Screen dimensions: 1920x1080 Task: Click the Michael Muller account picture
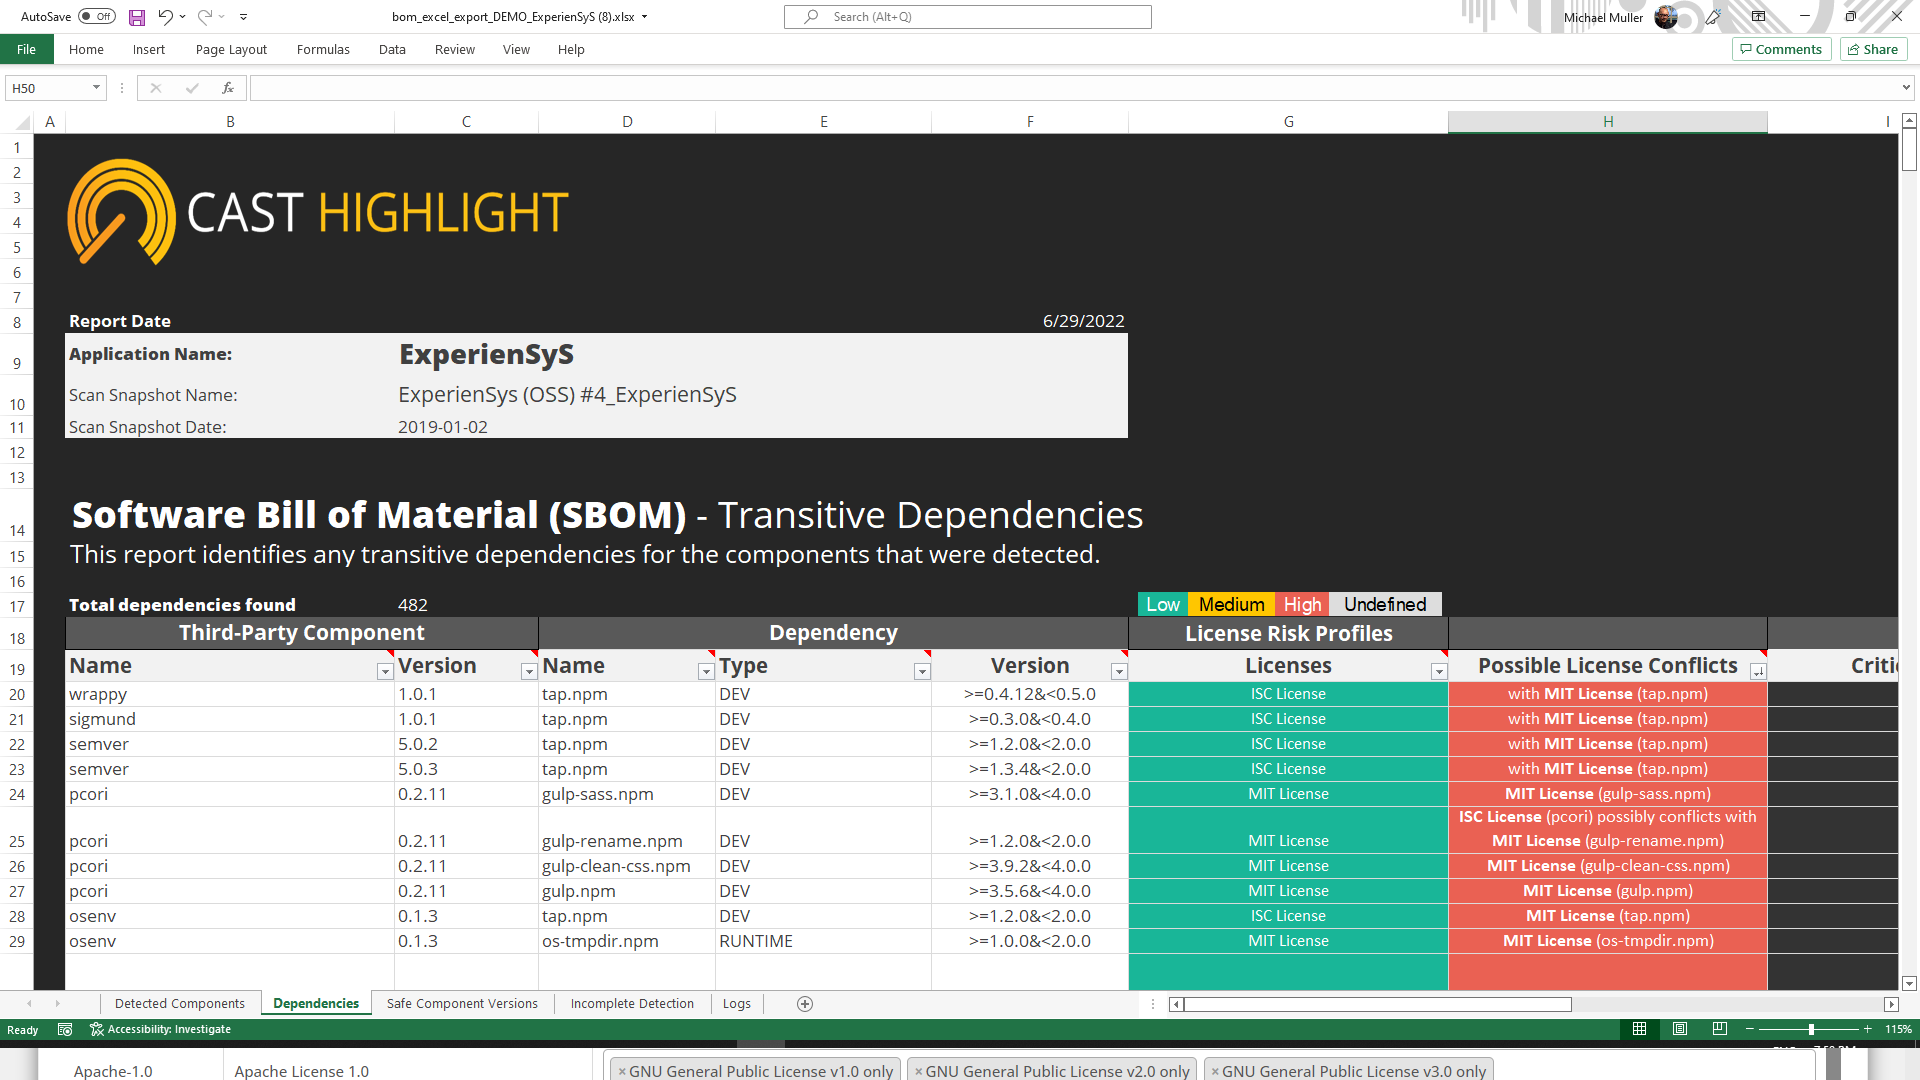point(1666,17)
